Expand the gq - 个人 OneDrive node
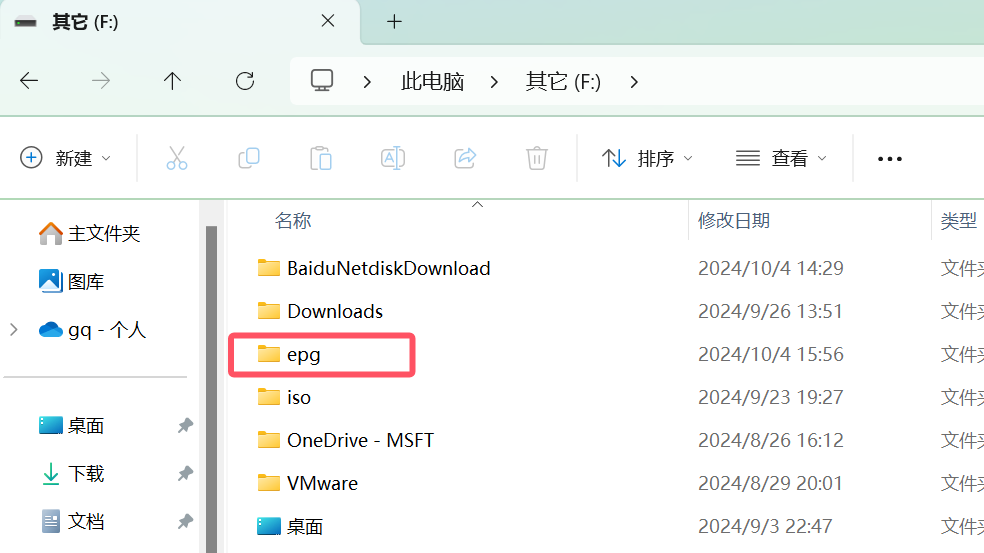The height and width of the screenshot is (553, 984). [x=14, y=330]
